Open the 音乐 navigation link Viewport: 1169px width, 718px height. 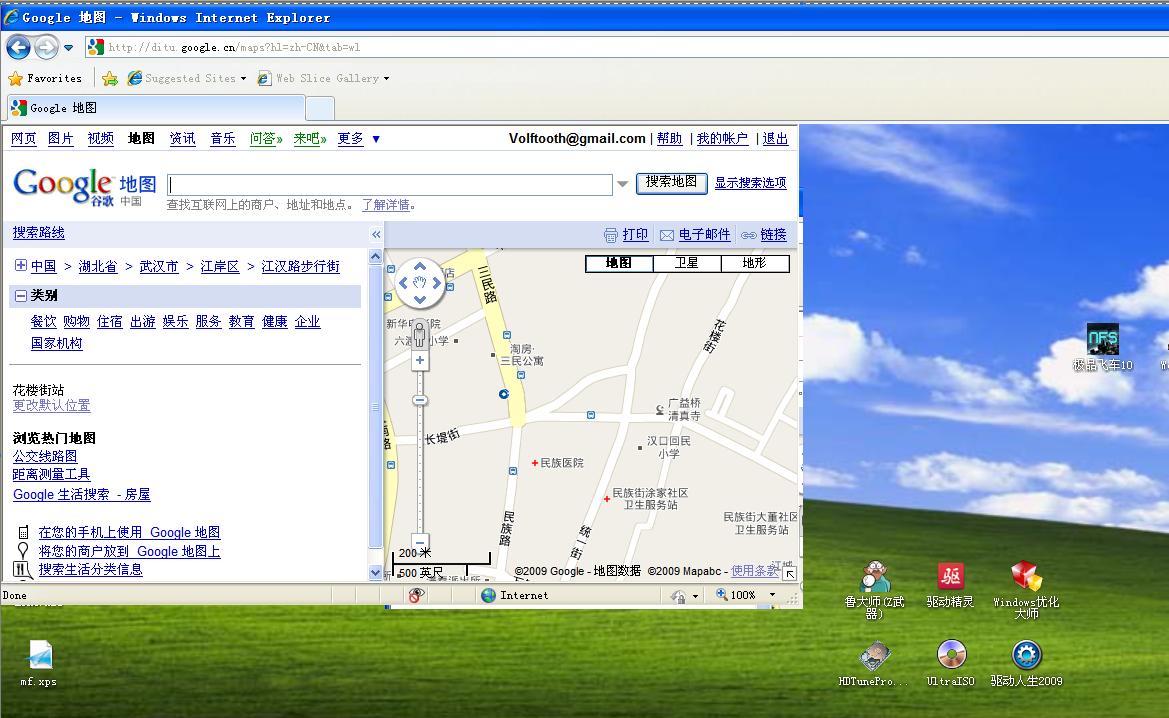point(222,139)
